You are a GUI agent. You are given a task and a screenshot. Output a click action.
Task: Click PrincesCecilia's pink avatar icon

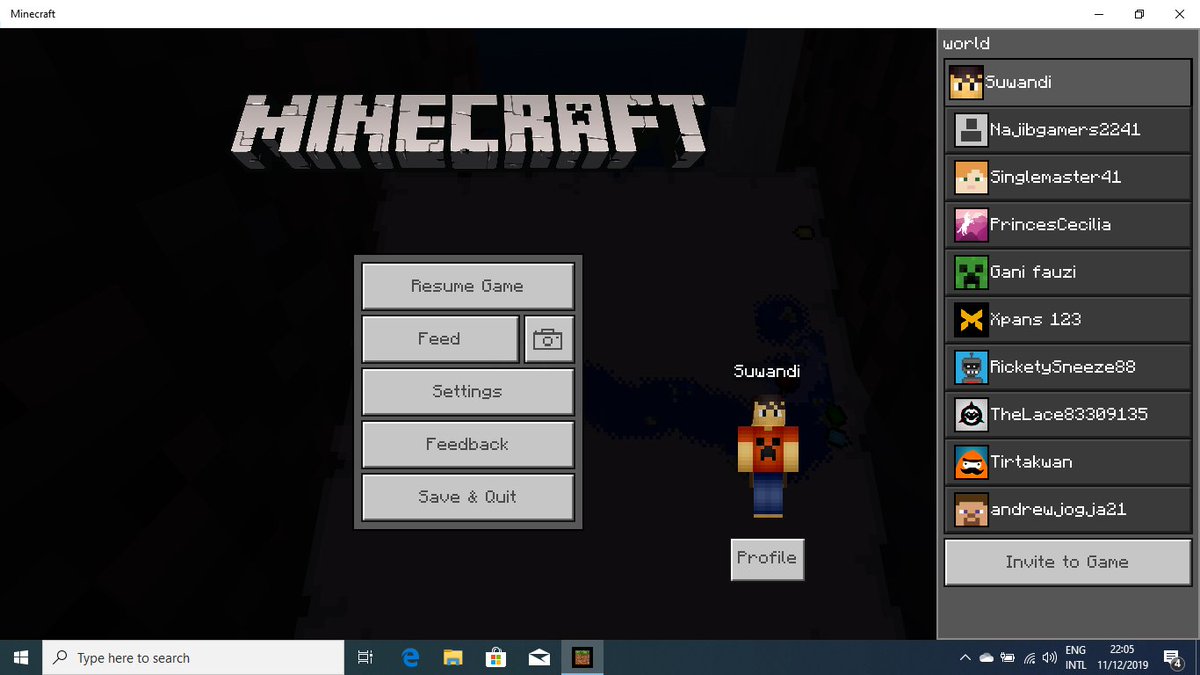tap(971, 225)
